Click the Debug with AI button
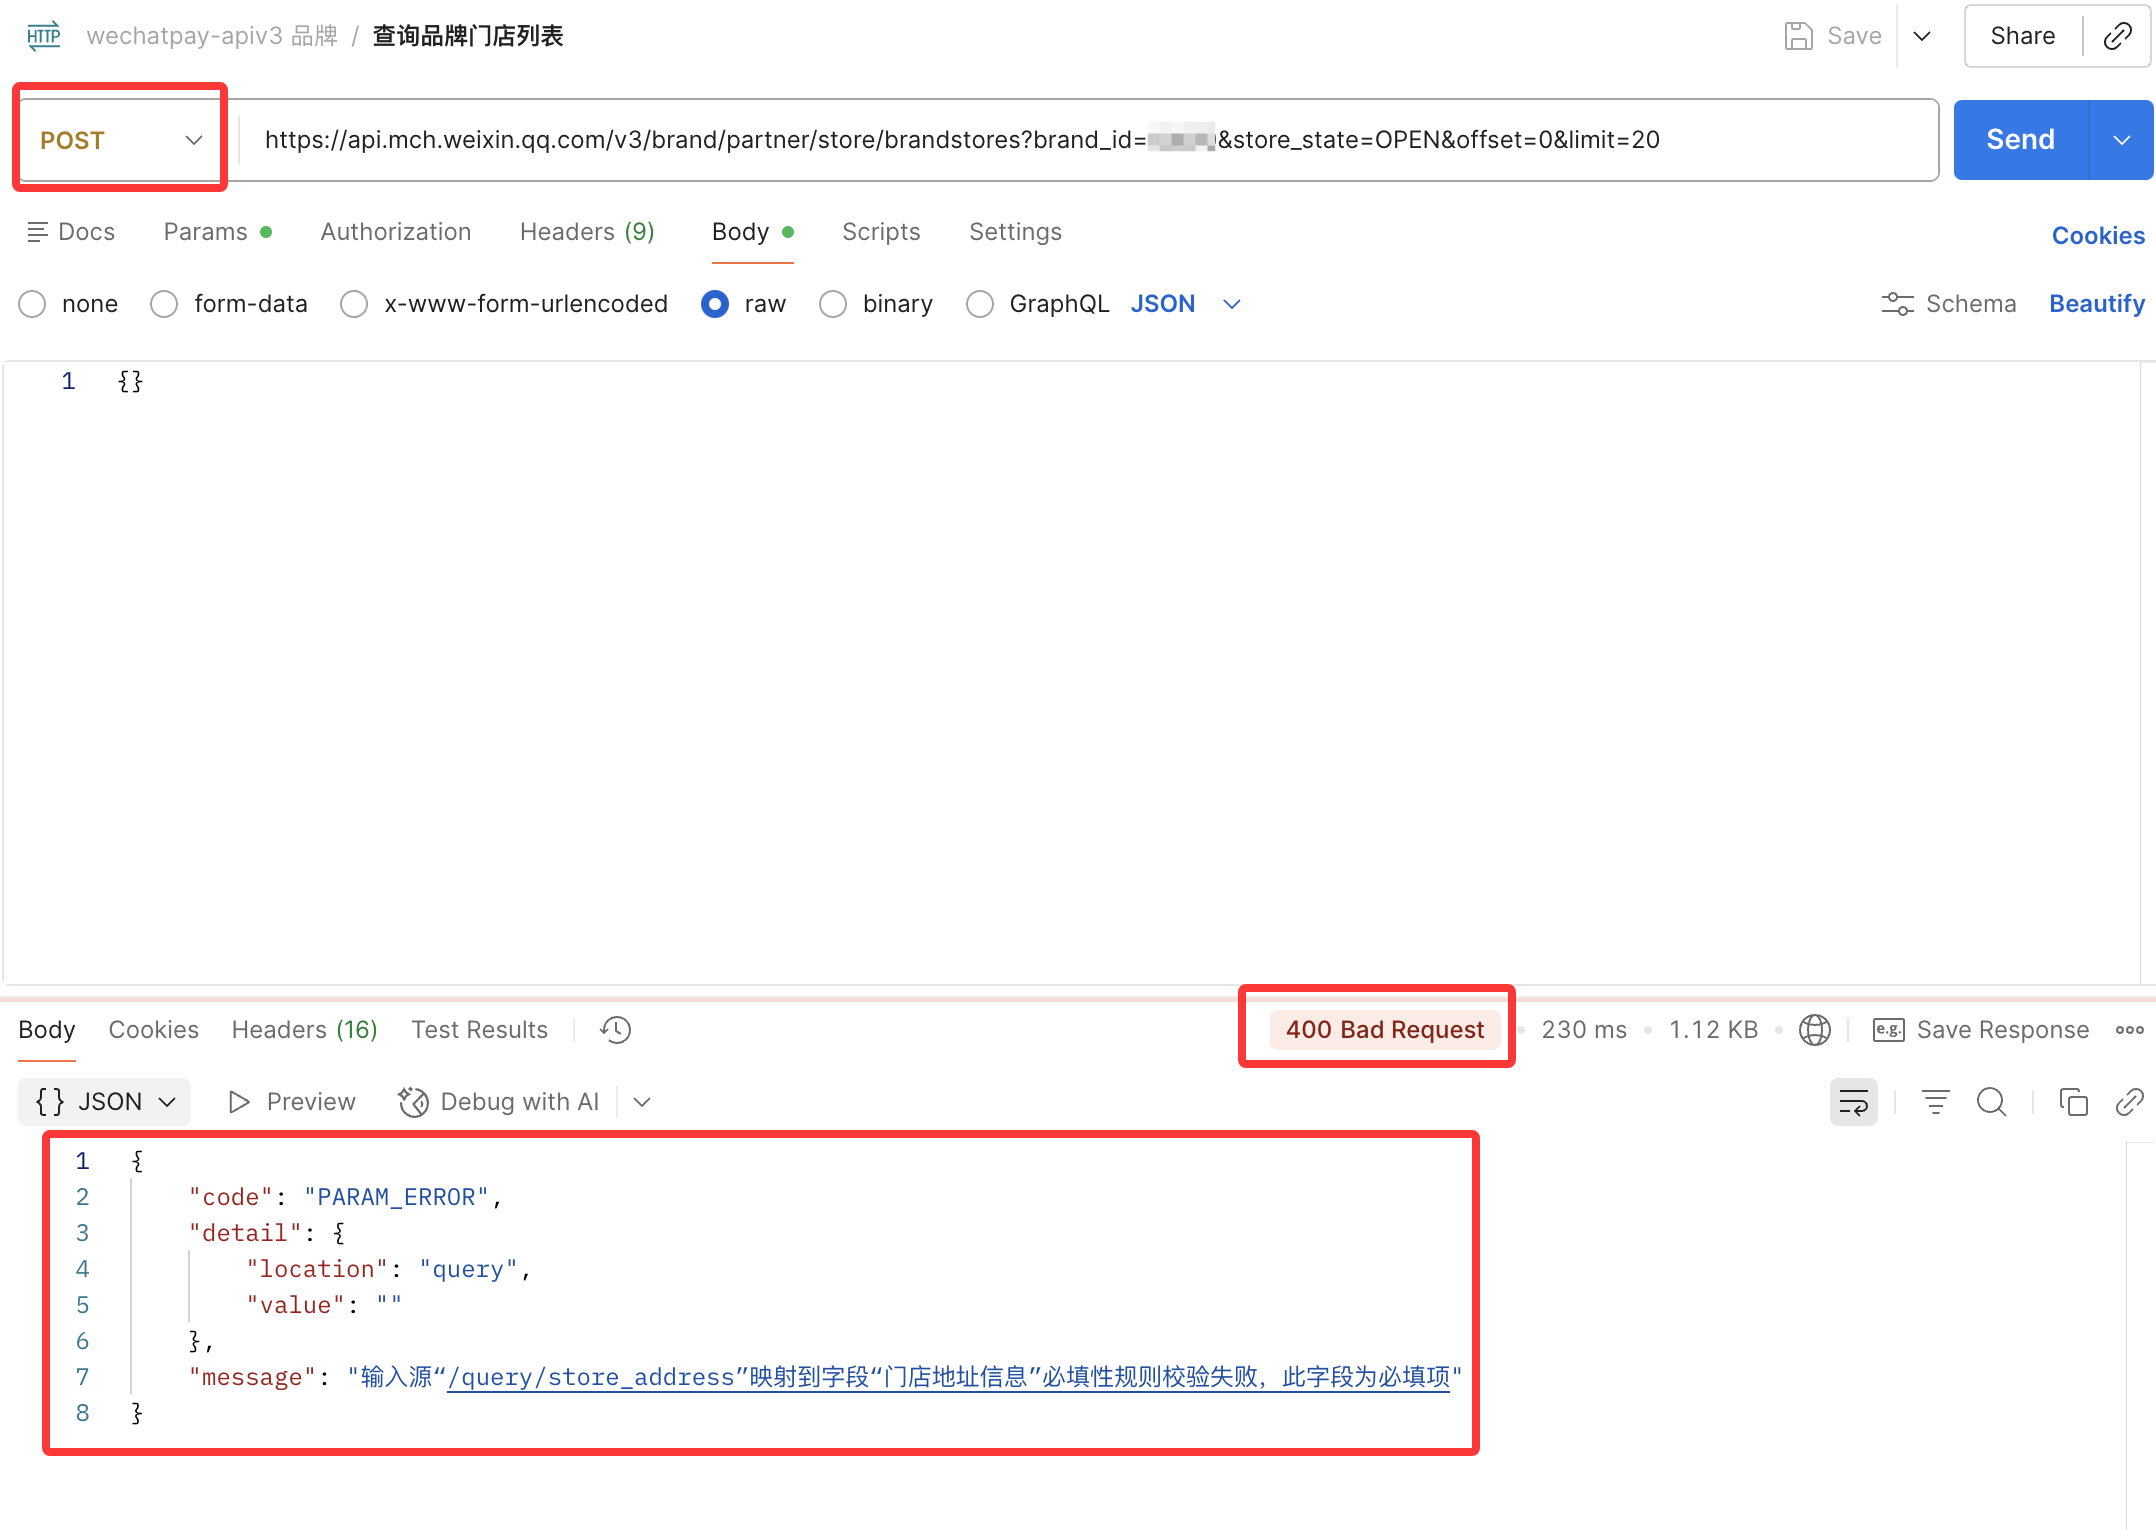2156x1530 pixels. (499, 1102)
